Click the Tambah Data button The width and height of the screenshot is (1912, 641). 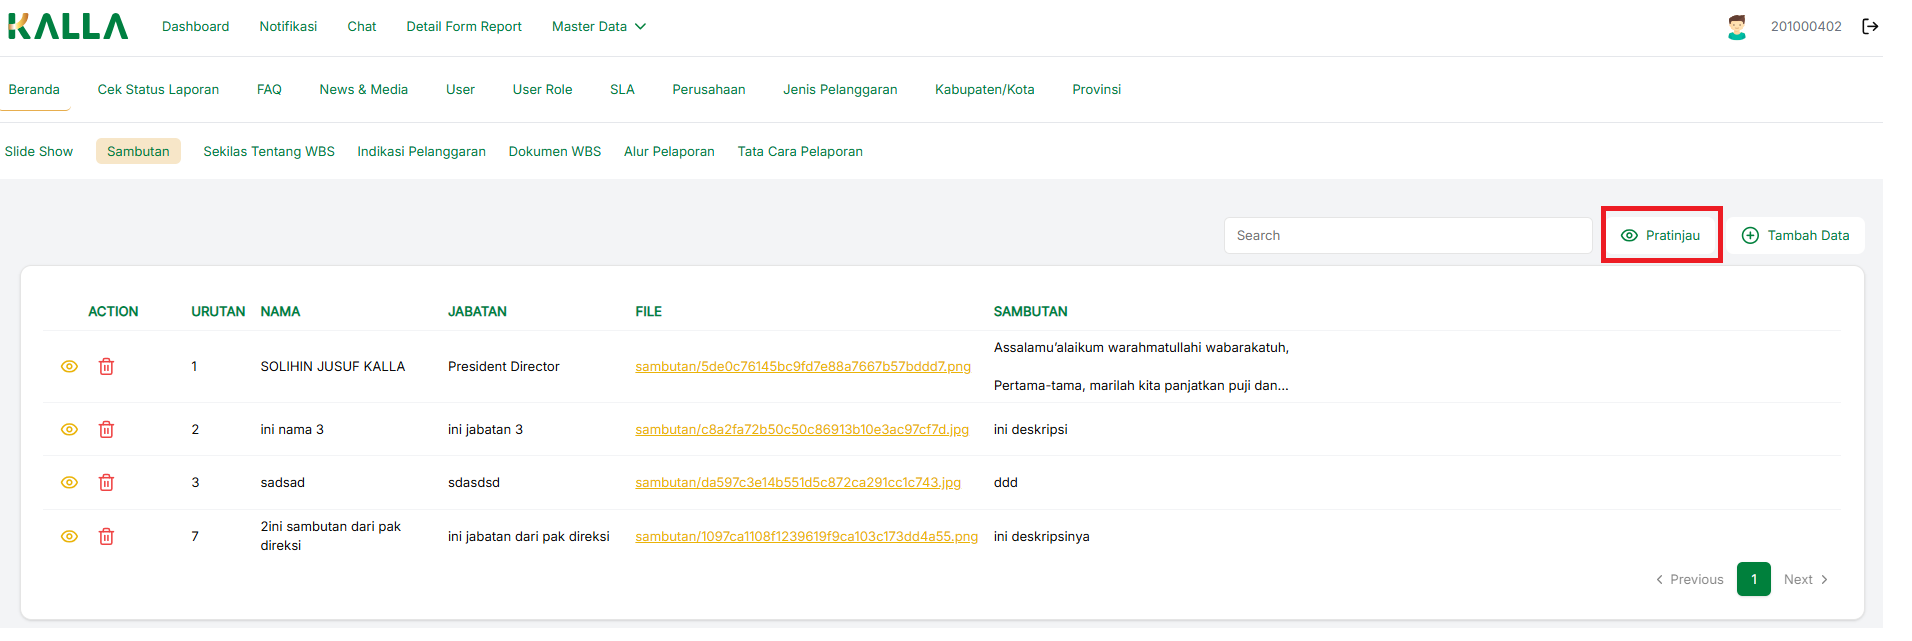[1796, 236]
